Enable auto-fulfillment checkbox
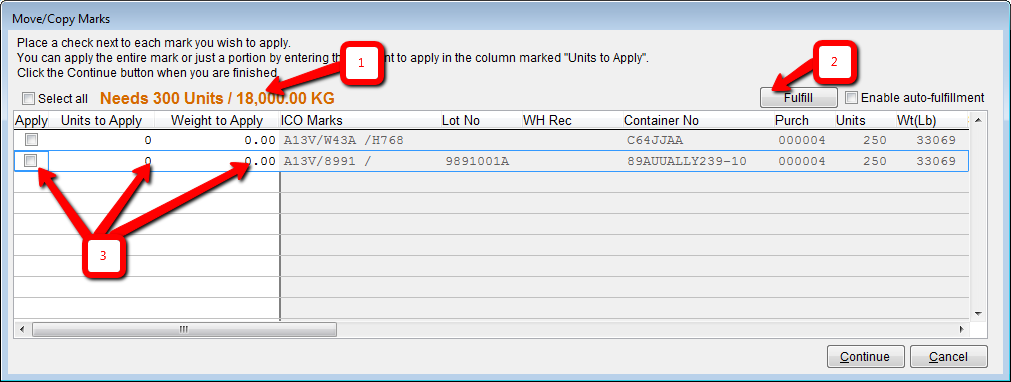 pyautogui.click(x=851, y=97)
